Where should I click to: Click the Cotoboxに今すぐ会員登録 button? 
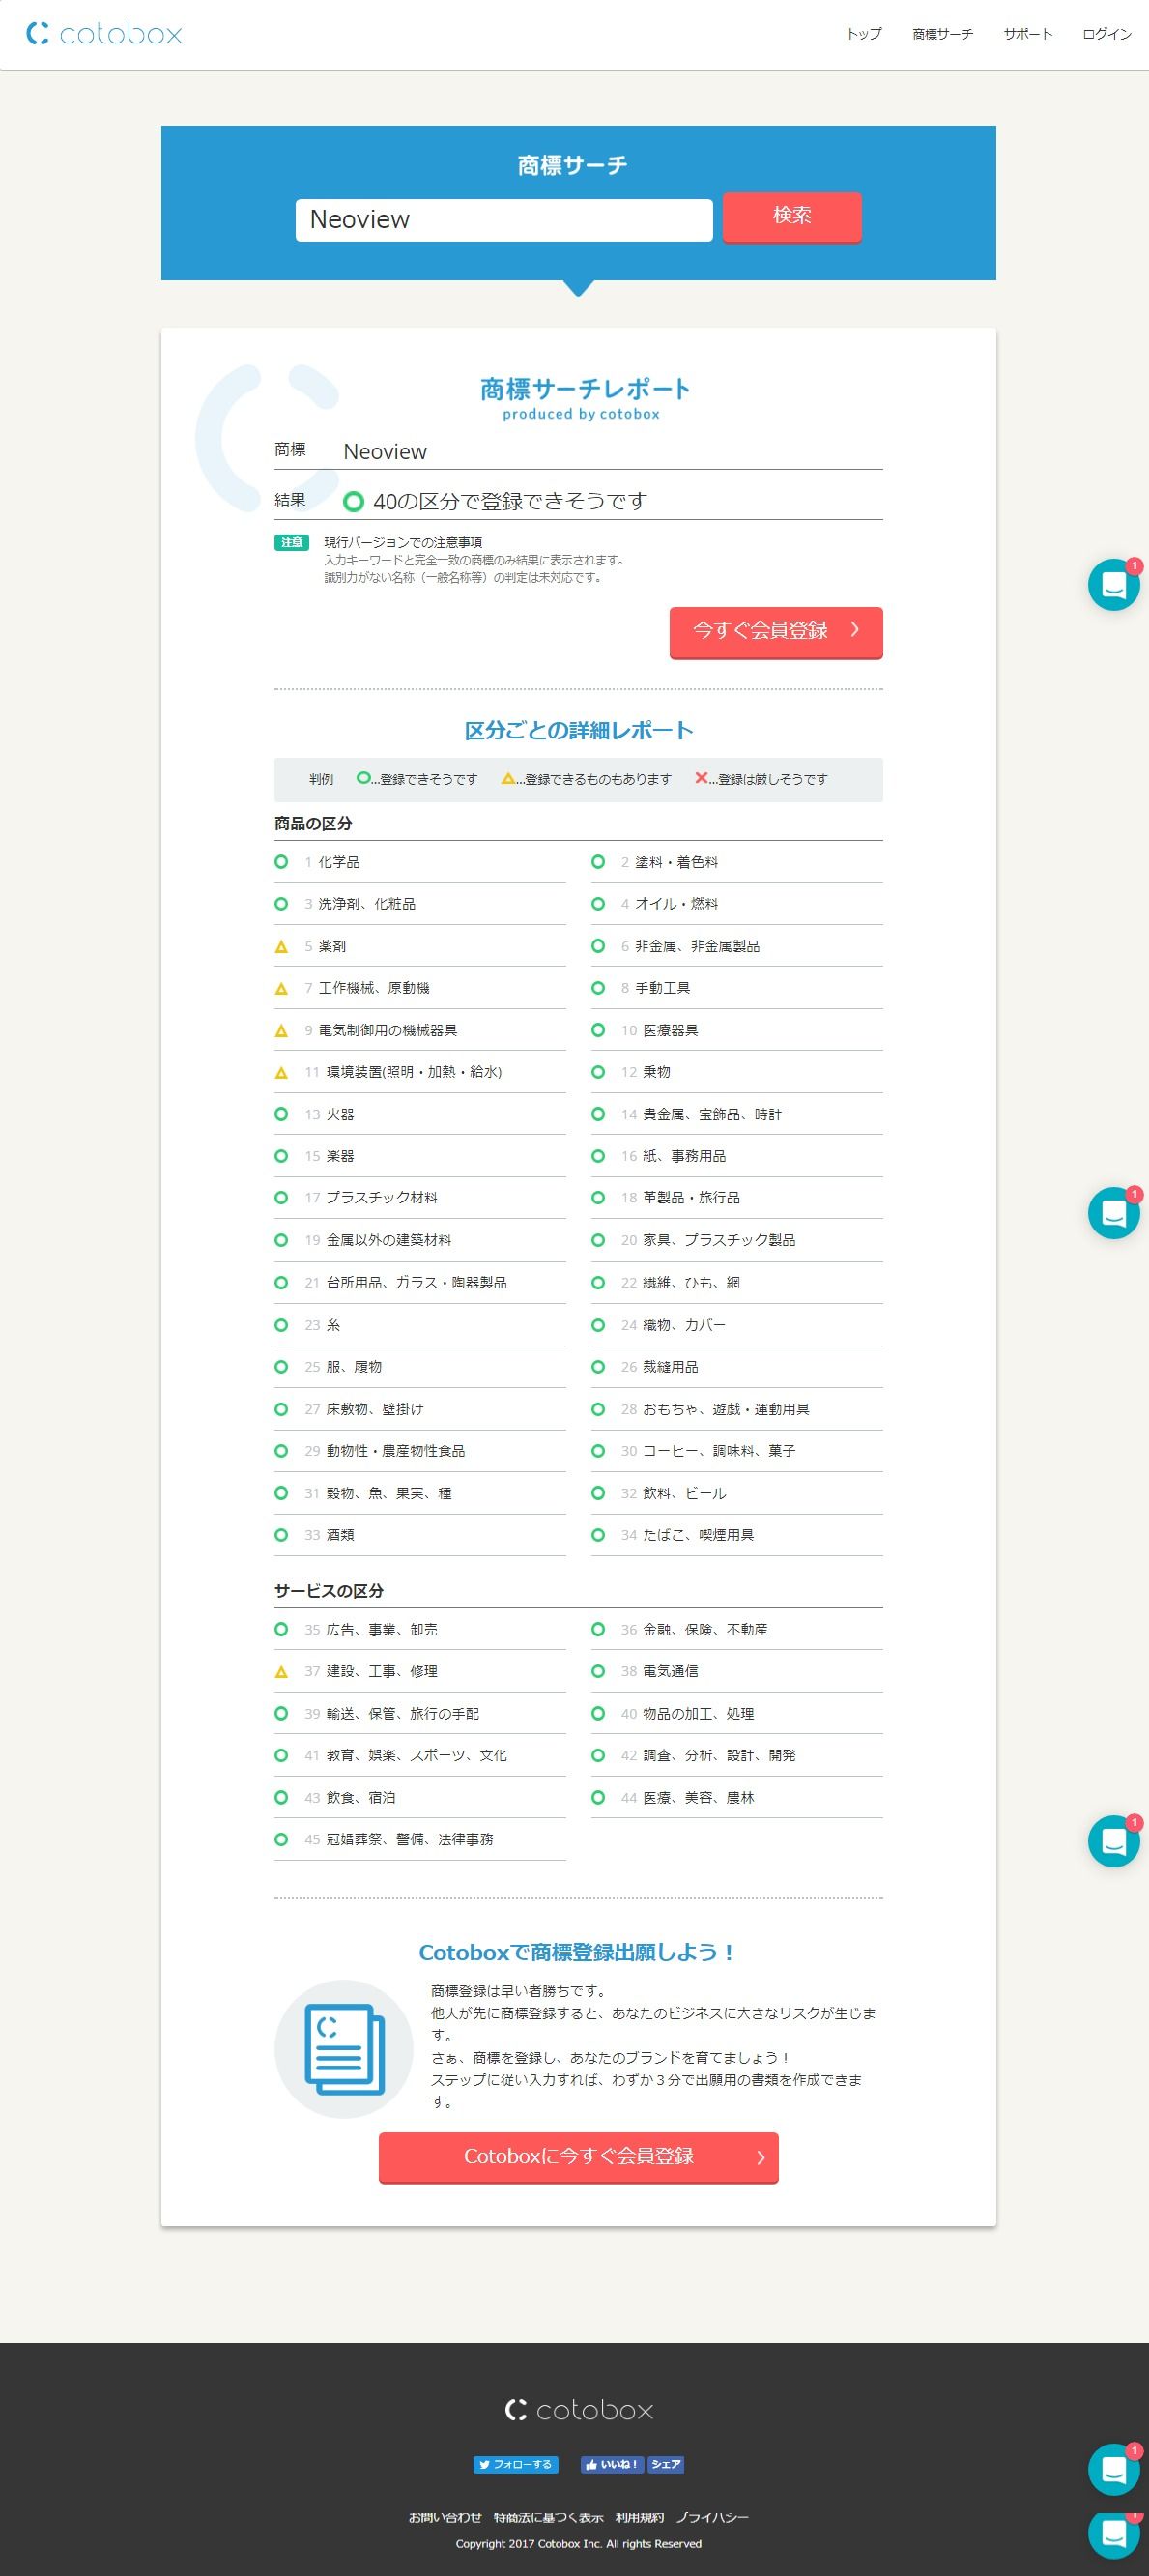[578, 2157]
